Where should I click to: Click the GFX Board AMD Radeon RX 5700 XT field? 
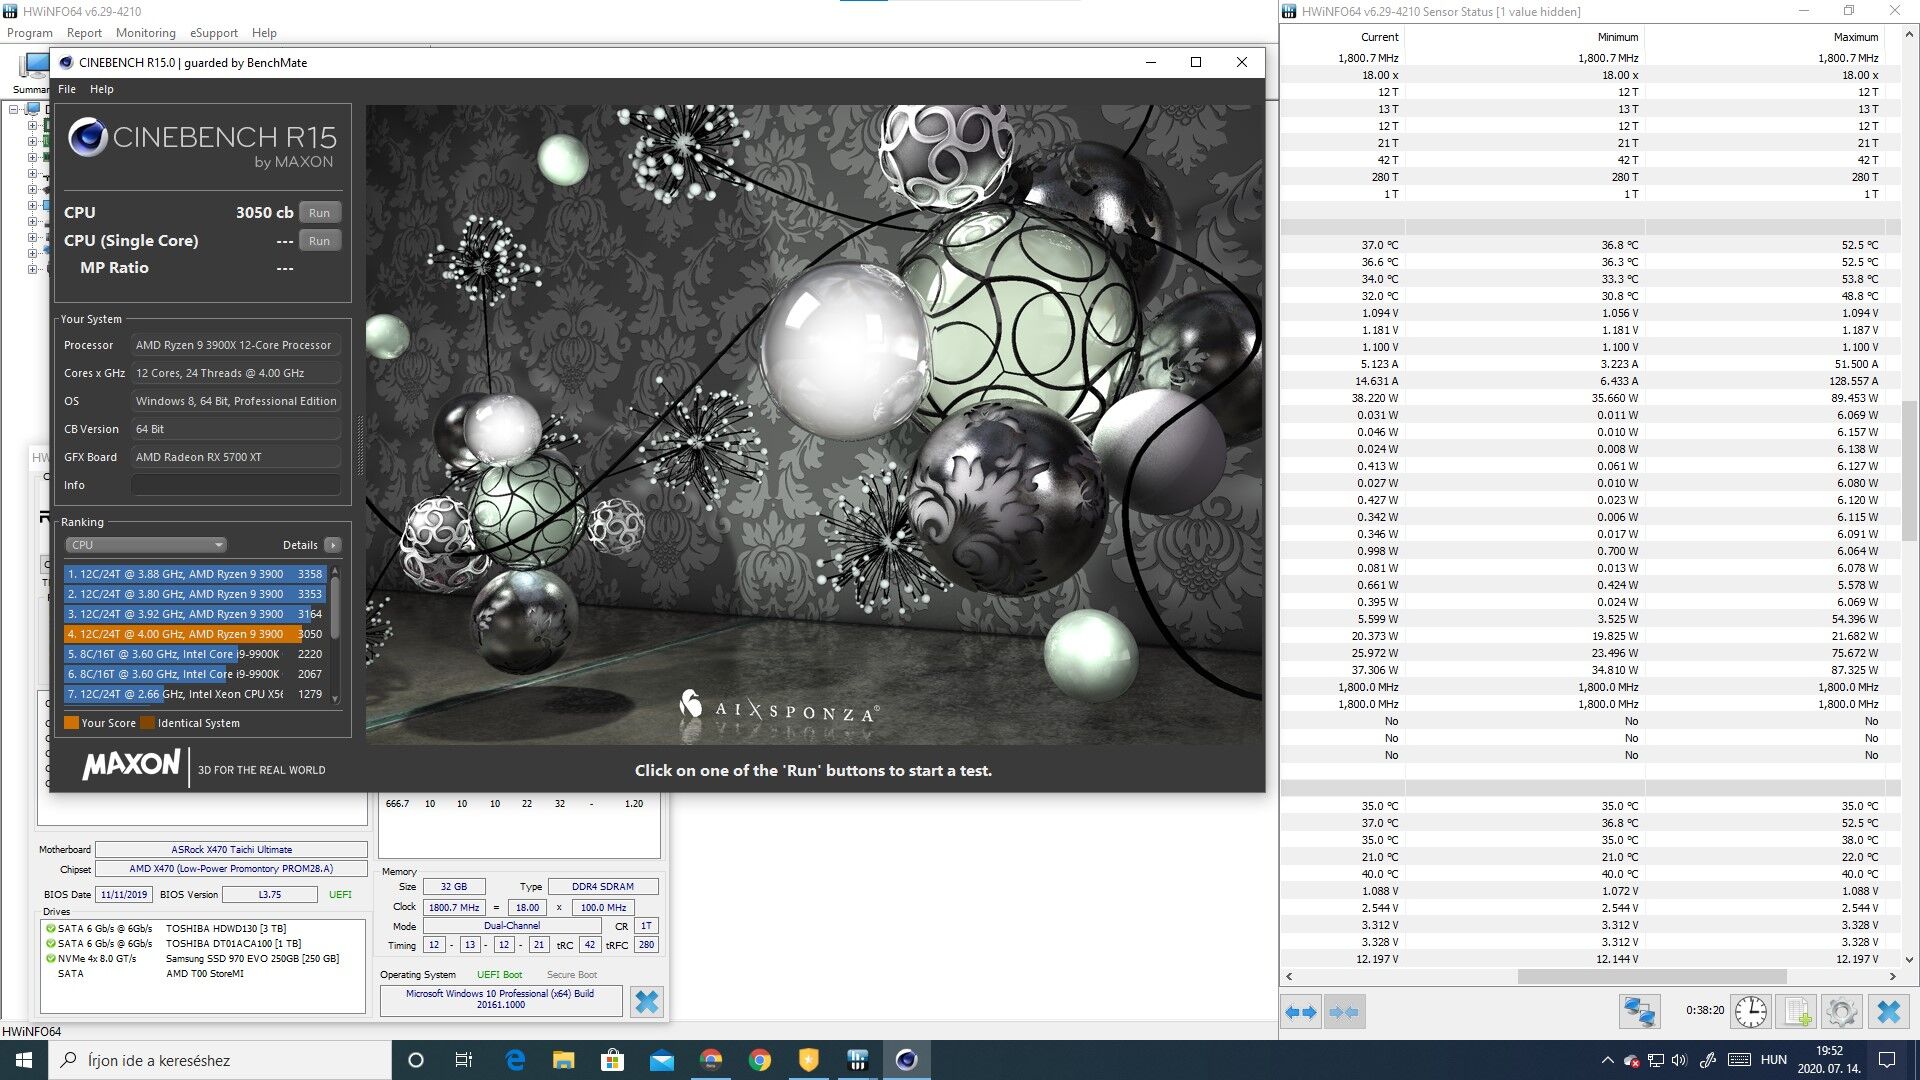tap(236, 457)
